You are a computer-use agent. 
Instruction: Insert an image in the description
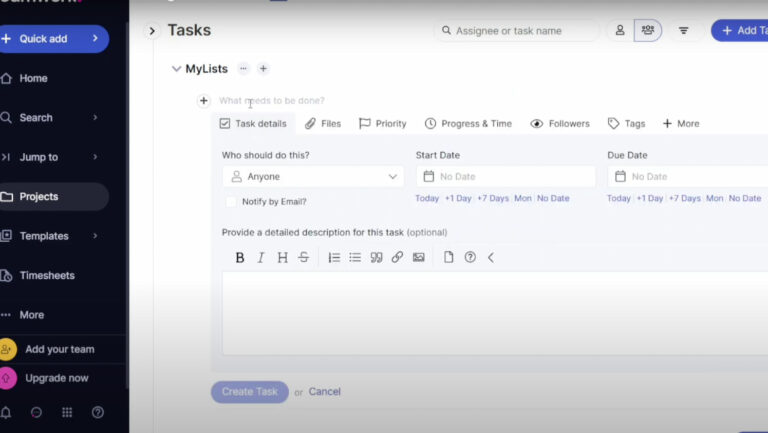[419, 257]
